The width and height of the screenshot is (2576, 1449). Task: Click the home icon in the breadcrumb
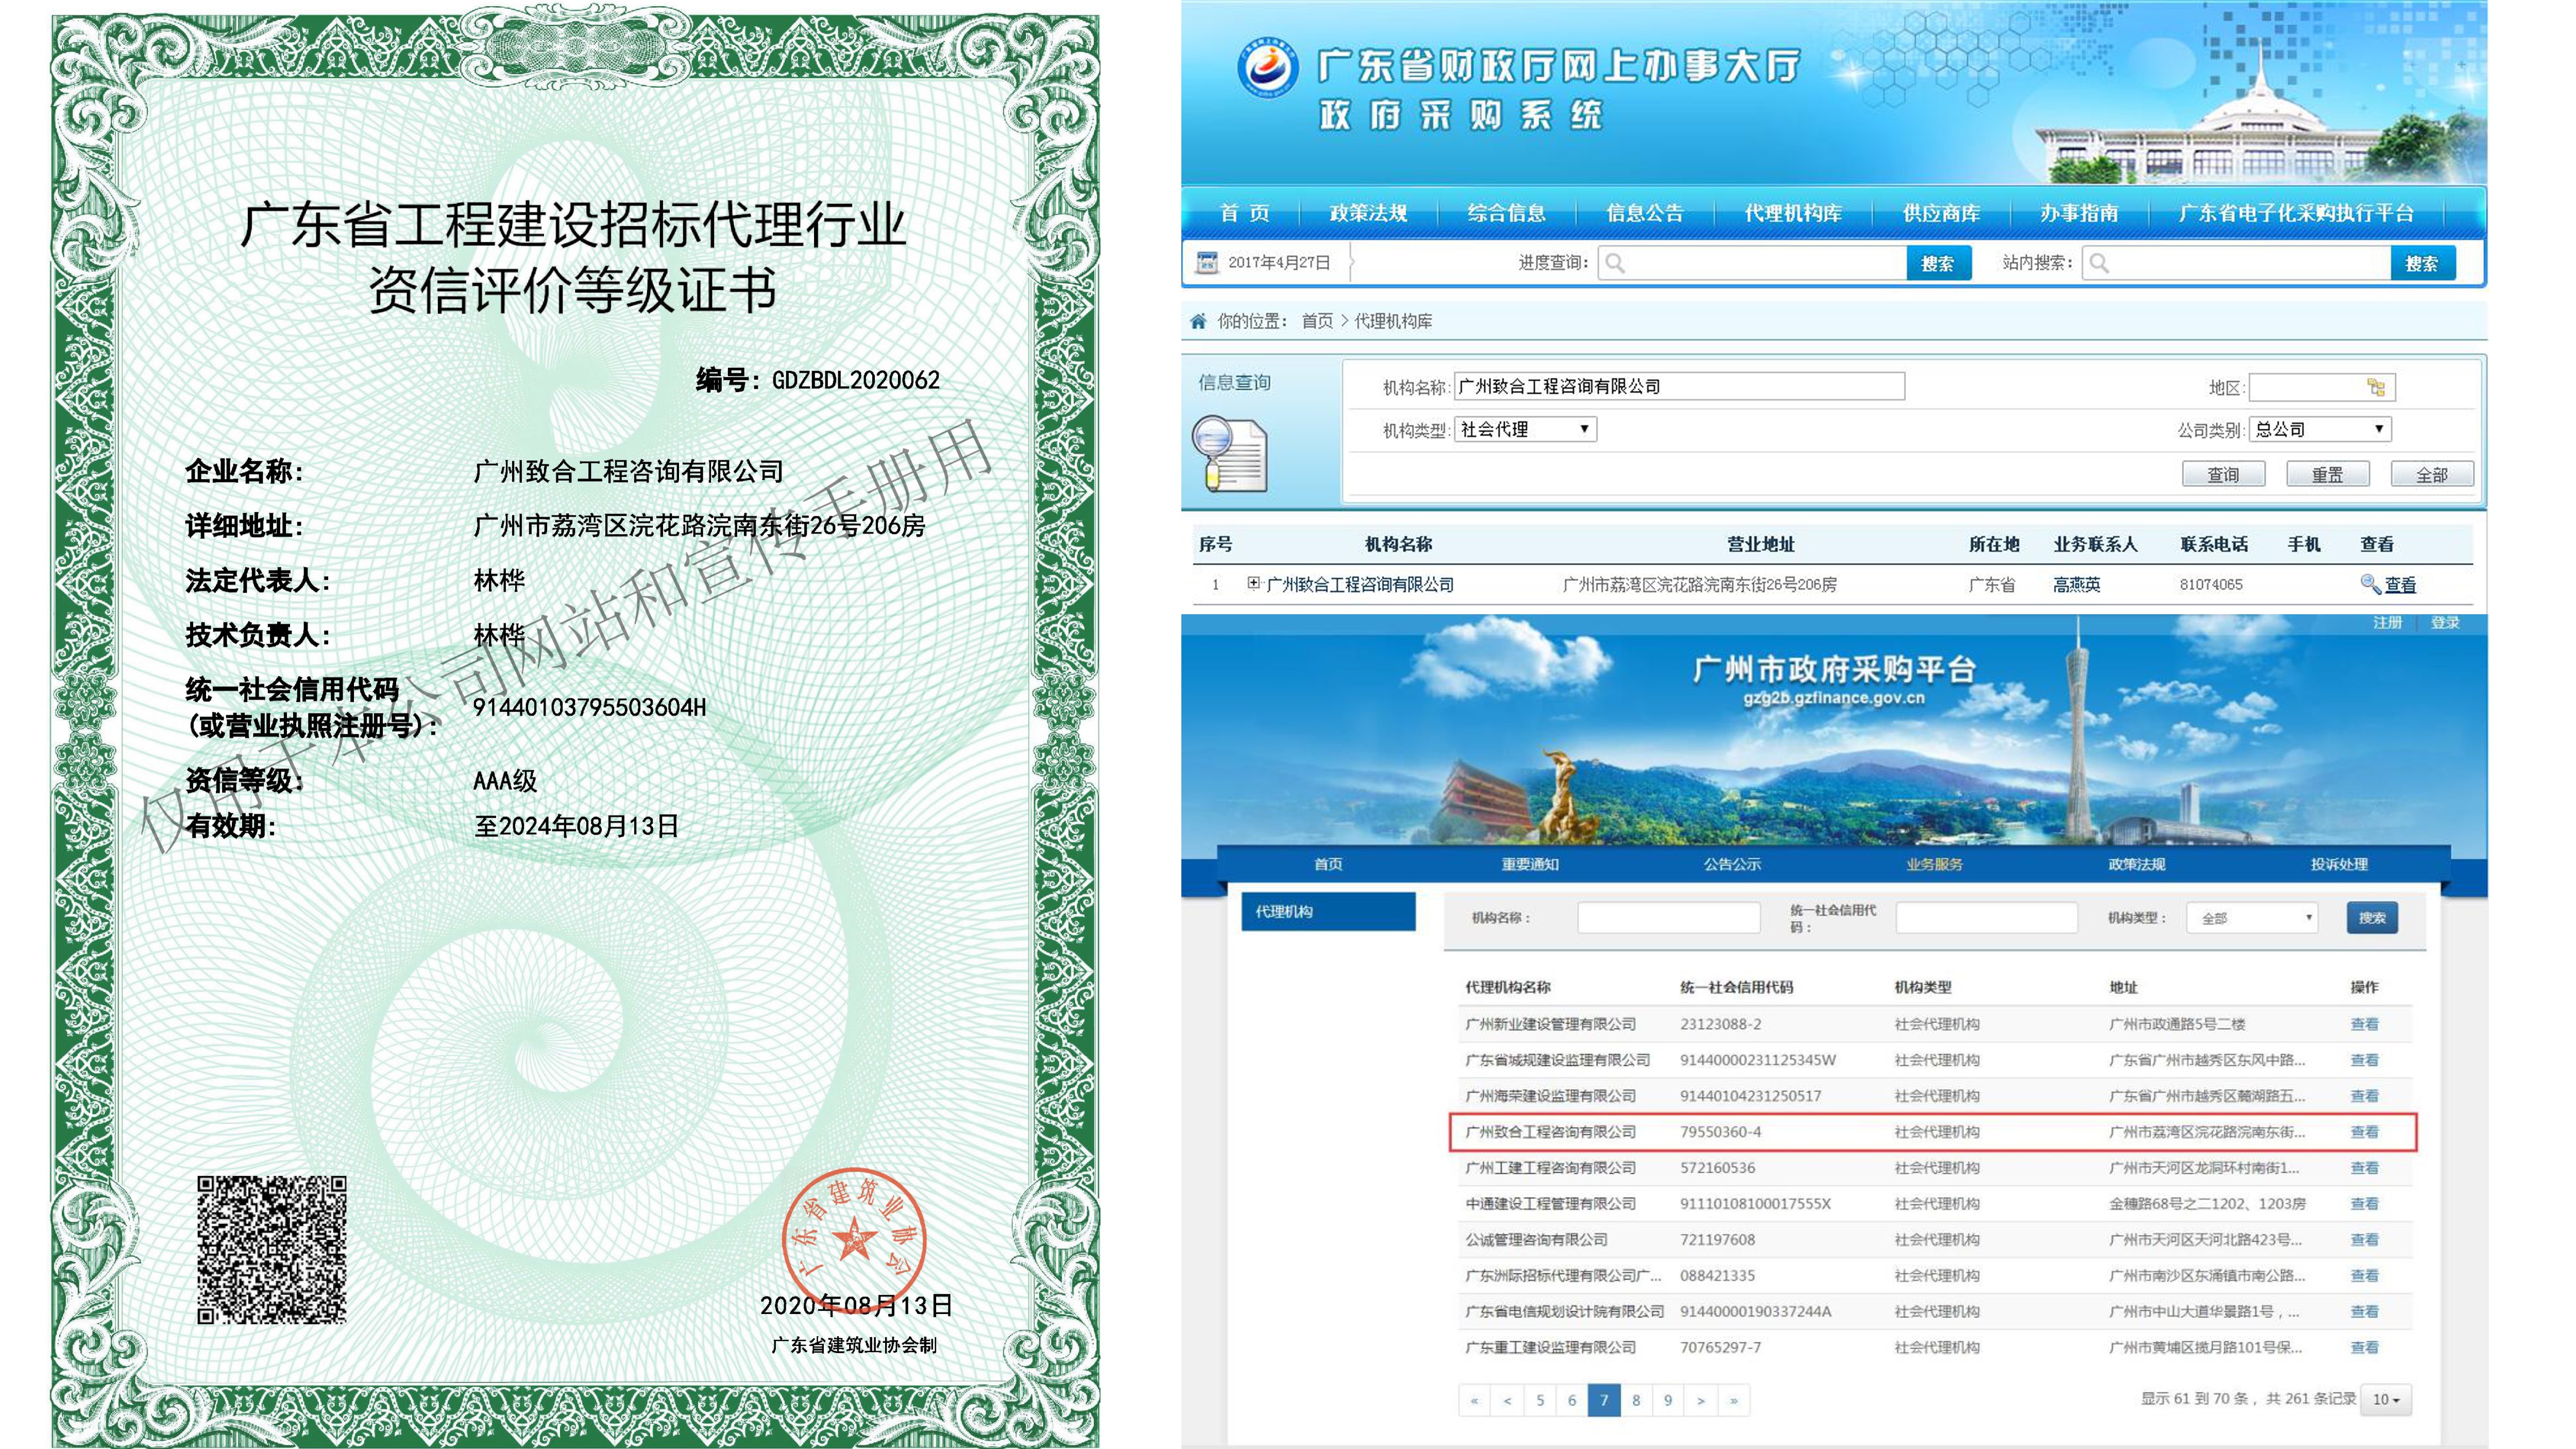point(1198,321)
